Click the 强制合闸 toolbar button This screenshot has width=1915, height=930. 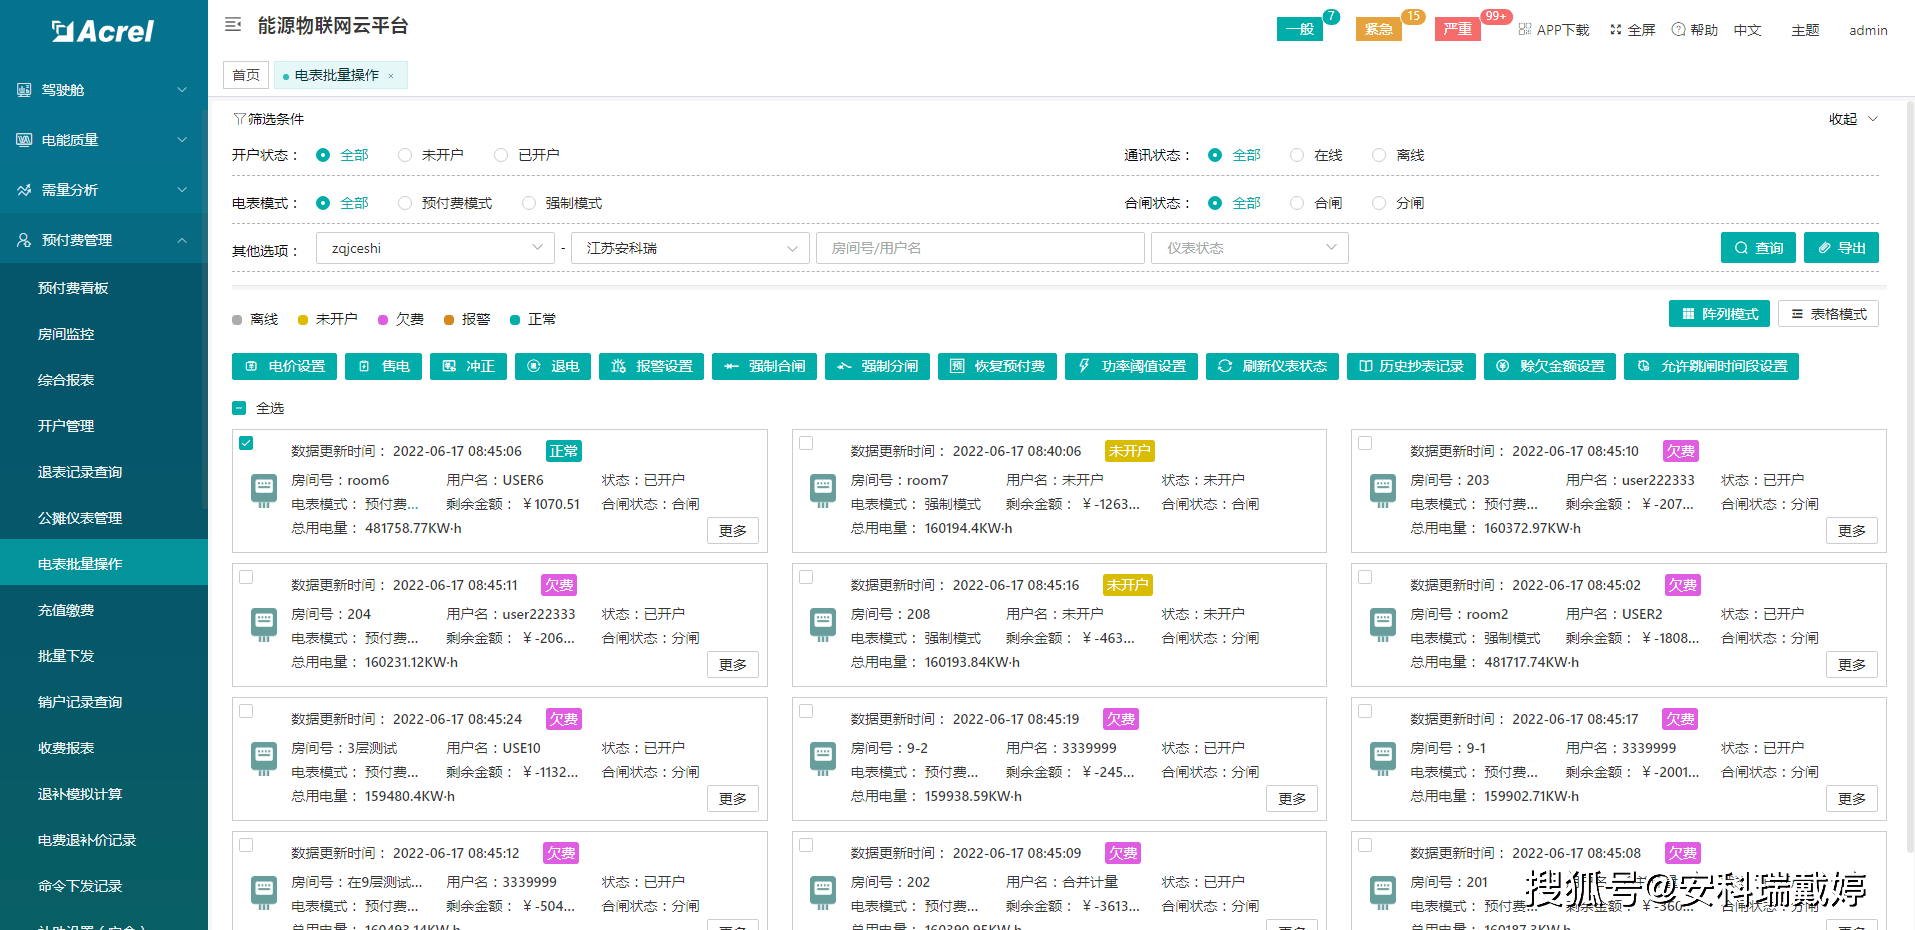pyautogui.click(x=764, y=366)
